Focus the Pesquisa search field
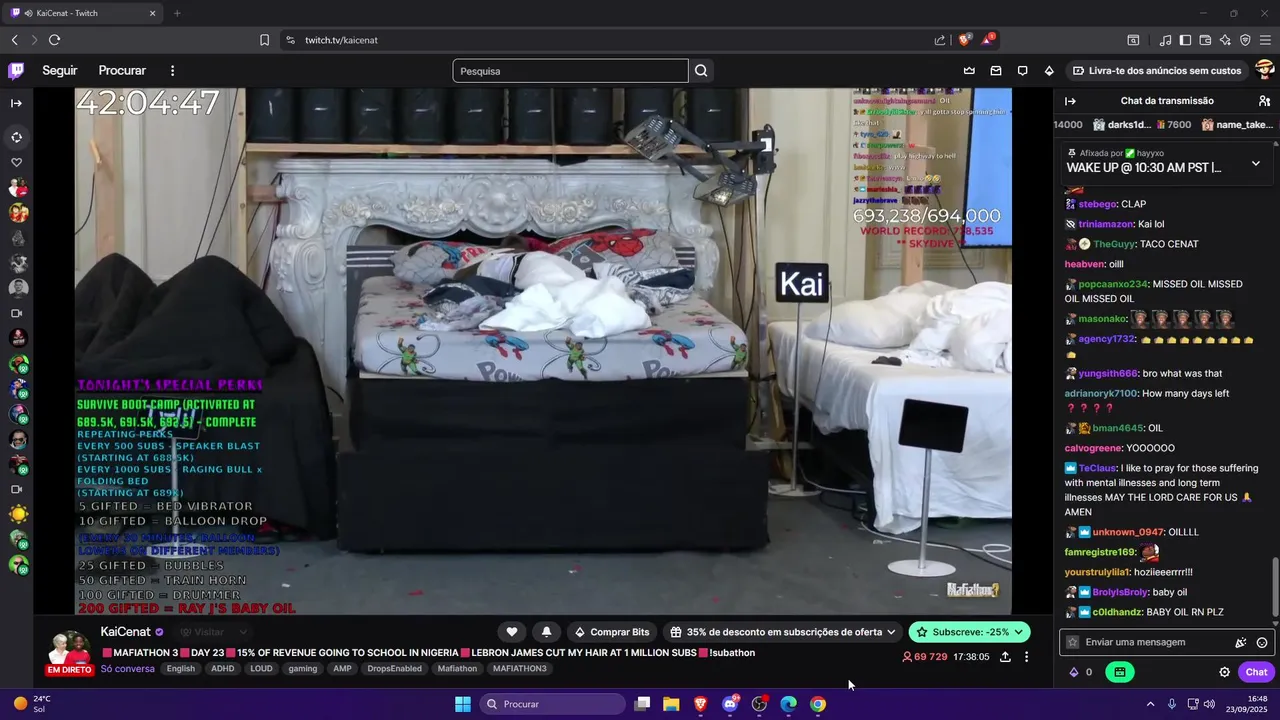1280x720 pixels. (x=570, y=71)
